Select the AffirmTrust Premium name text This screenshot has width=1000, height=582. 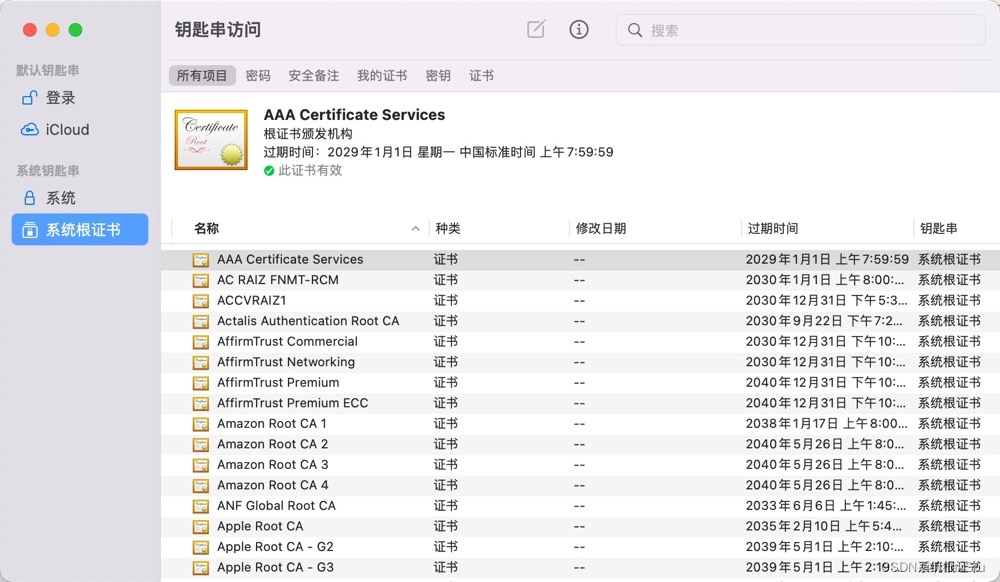tap(278, 382)
